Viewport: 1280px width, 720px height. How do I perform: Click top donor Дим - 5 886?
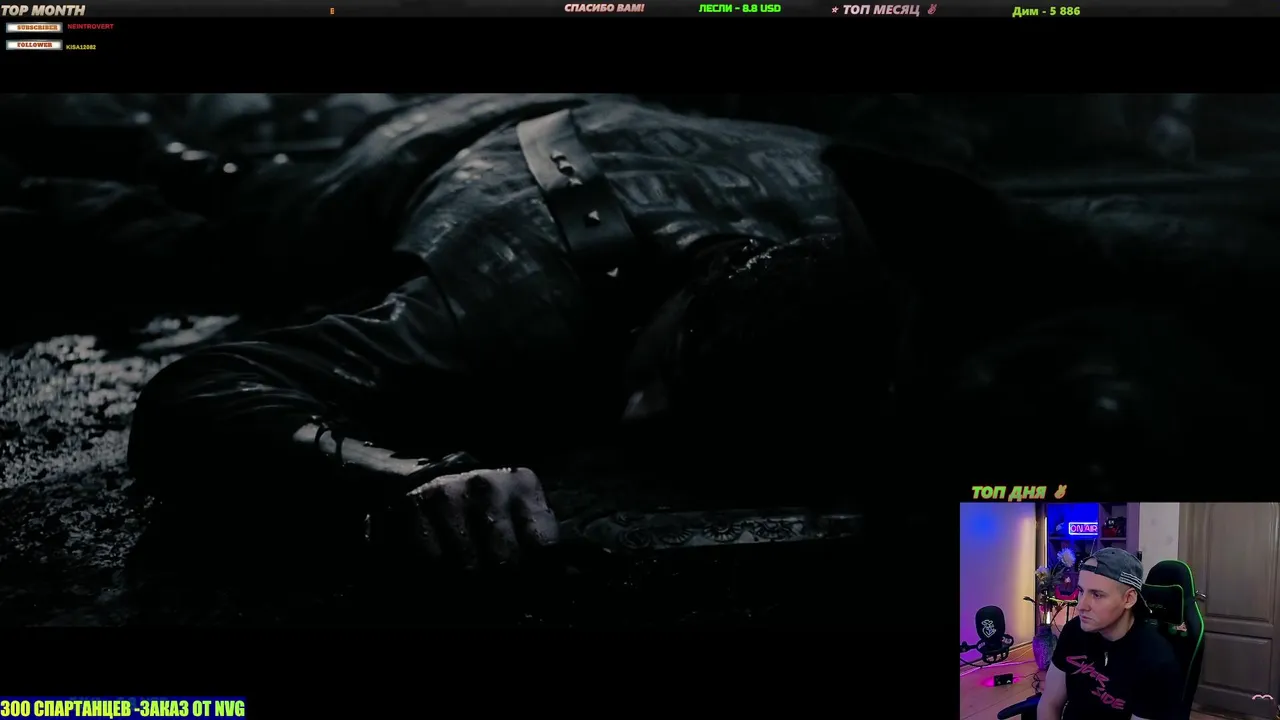pyautogui.click(x=1046, y=11)
